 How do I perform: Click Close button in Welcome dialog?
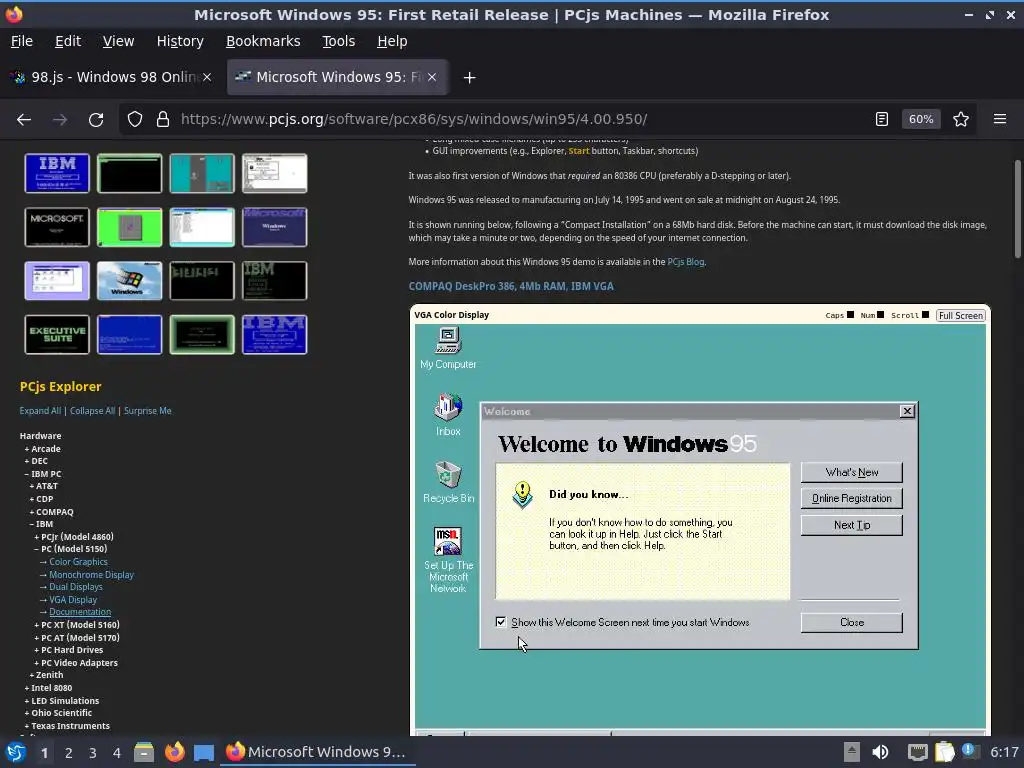(x=852, y=622)
